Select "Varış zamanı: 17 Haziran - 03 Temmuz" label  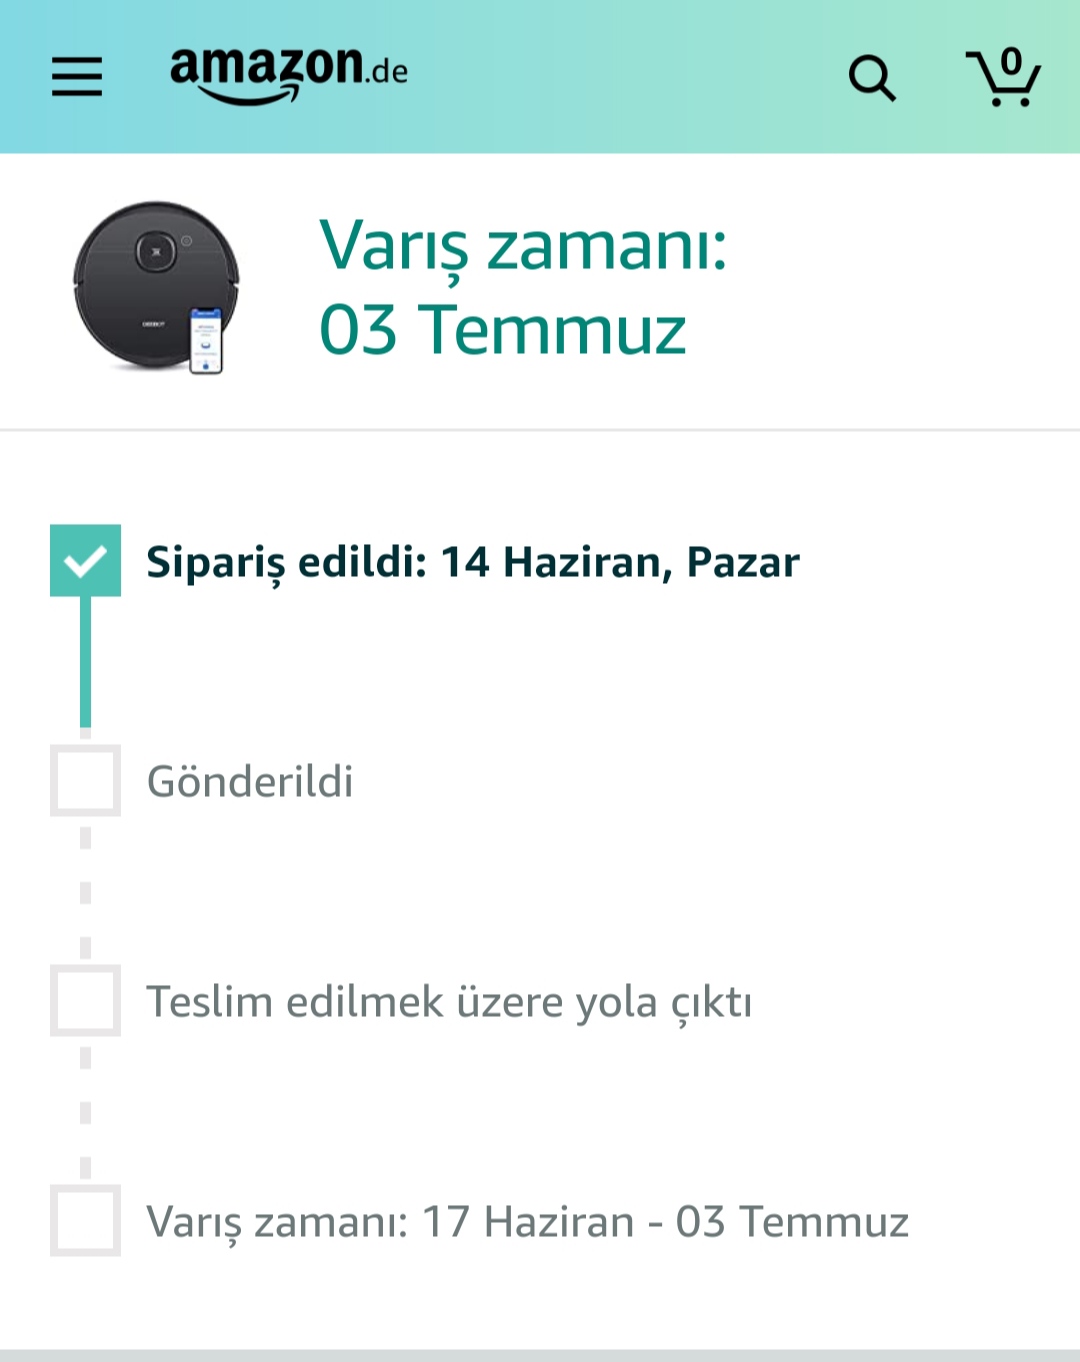[x=528, y=1222]
